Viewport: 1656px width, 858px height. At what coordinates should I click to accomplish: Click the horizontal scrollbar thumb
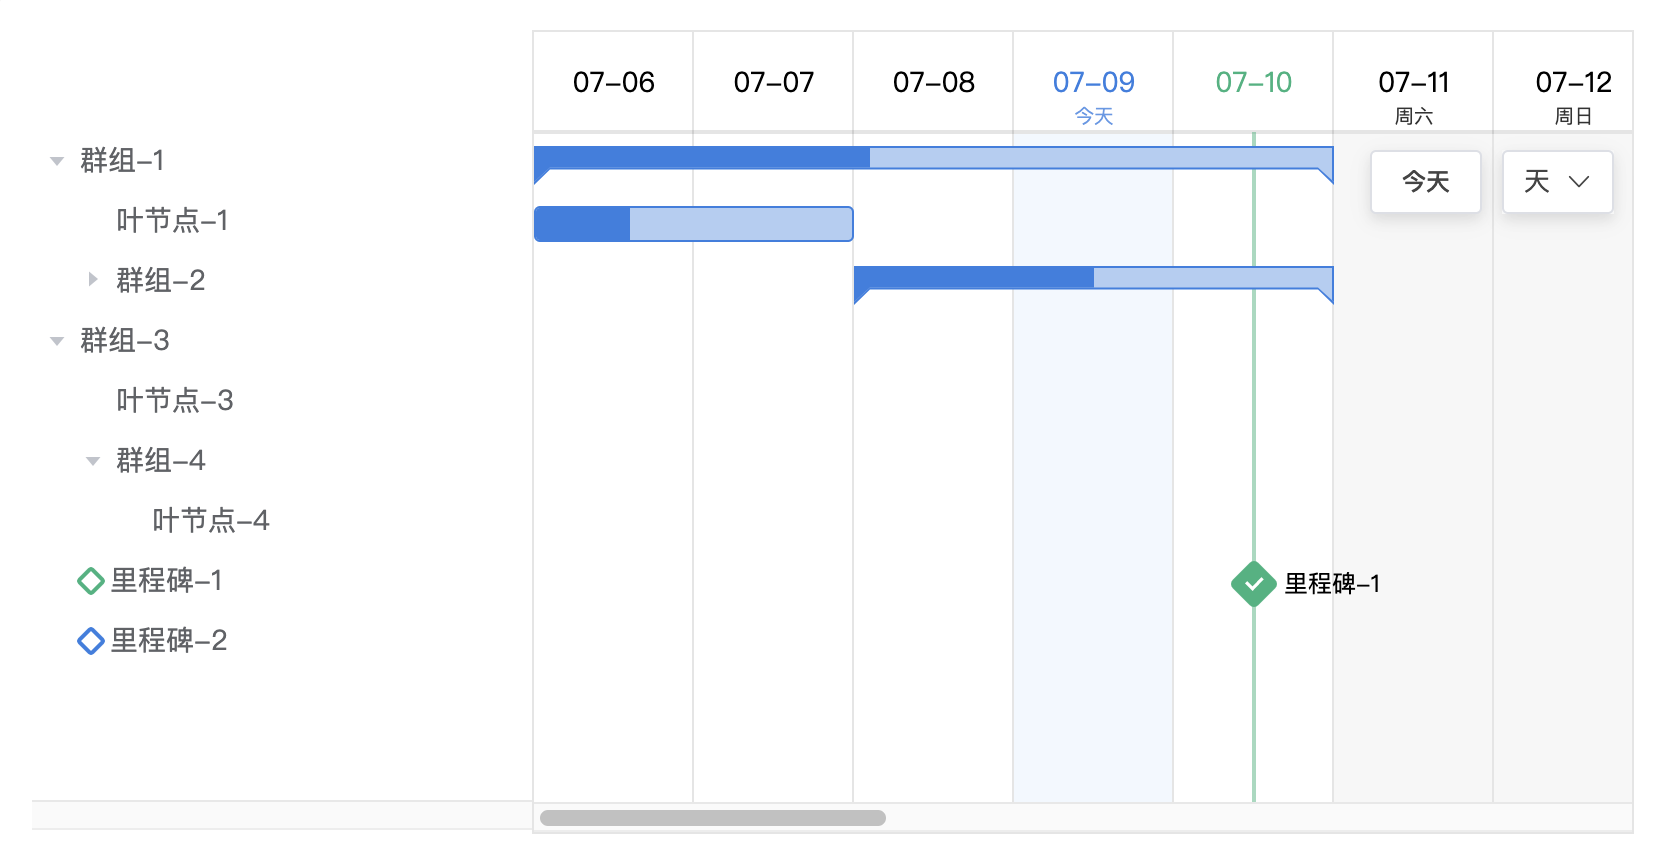point(712,818)
